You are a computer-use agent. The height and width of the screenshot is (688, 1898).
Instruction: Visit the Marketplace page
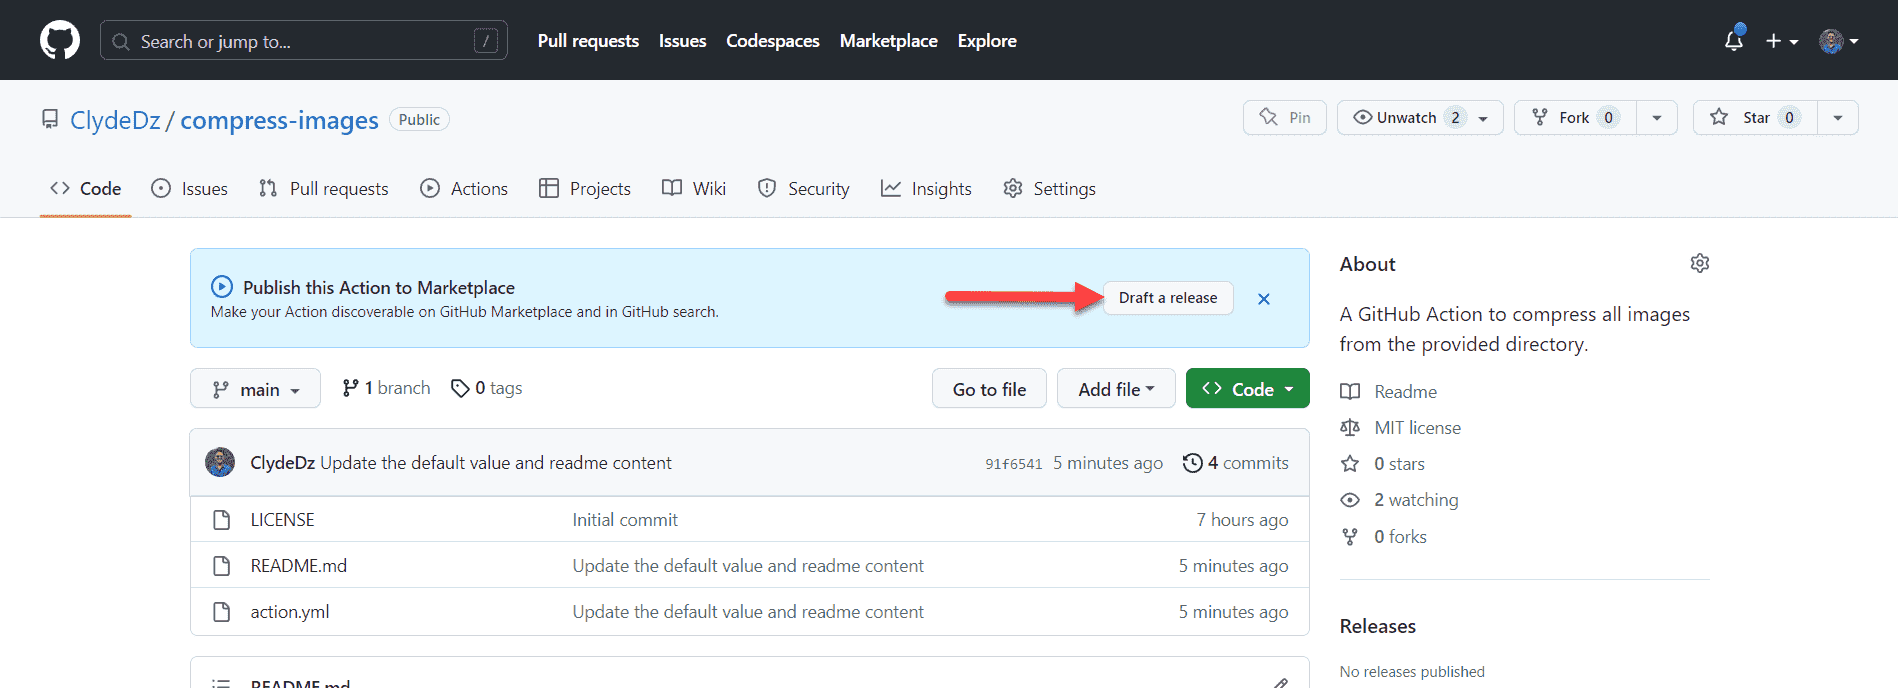888,41
